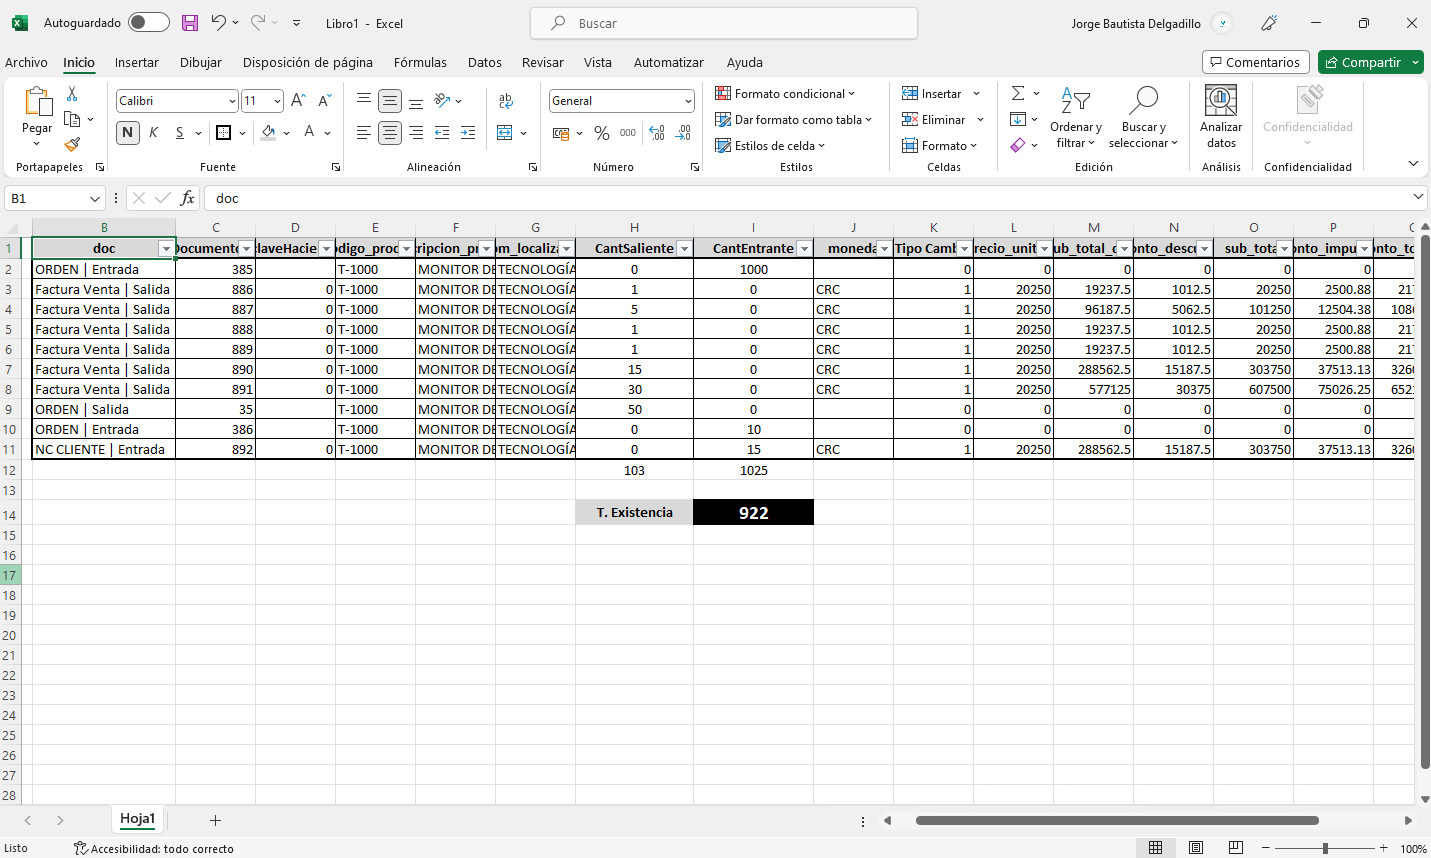Select the Hoja1 sheet tab
The image size is (1431, 858).
(138, 819)
